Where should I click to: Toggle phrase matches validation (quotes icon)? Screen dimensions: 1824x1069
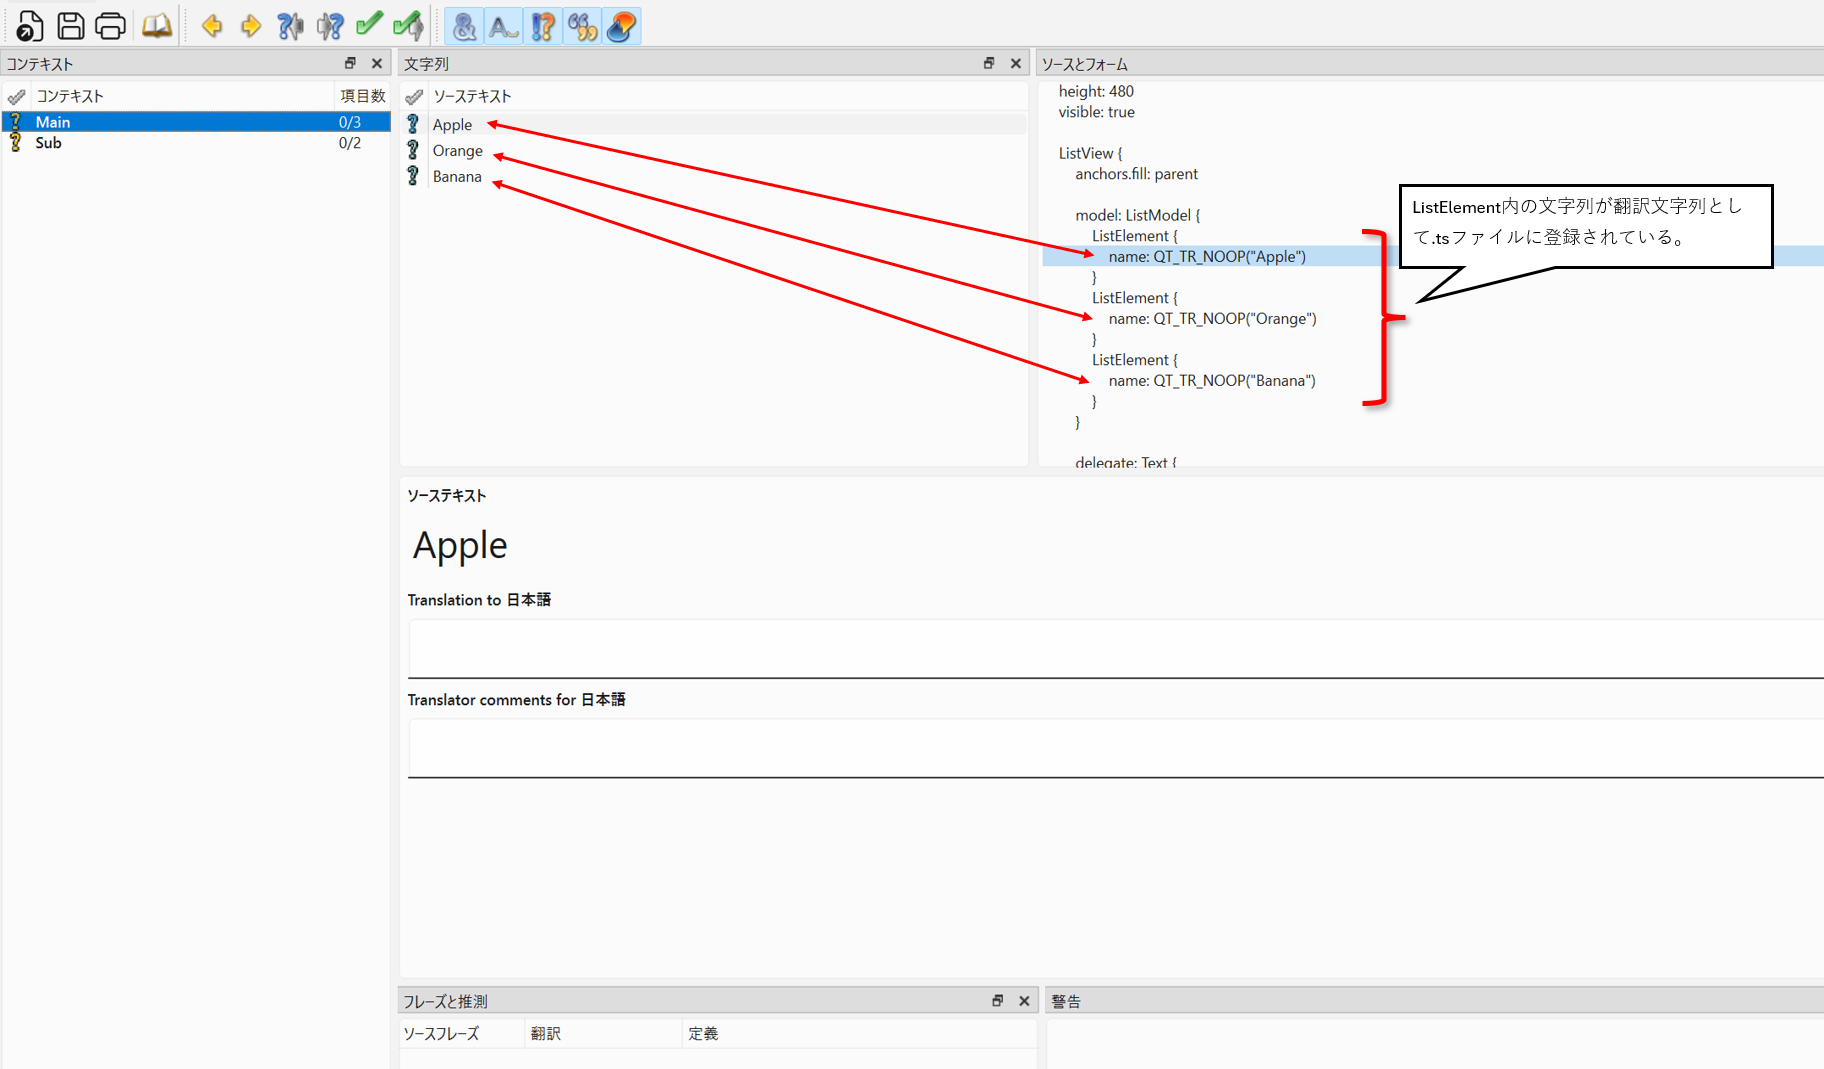point(582,27)
